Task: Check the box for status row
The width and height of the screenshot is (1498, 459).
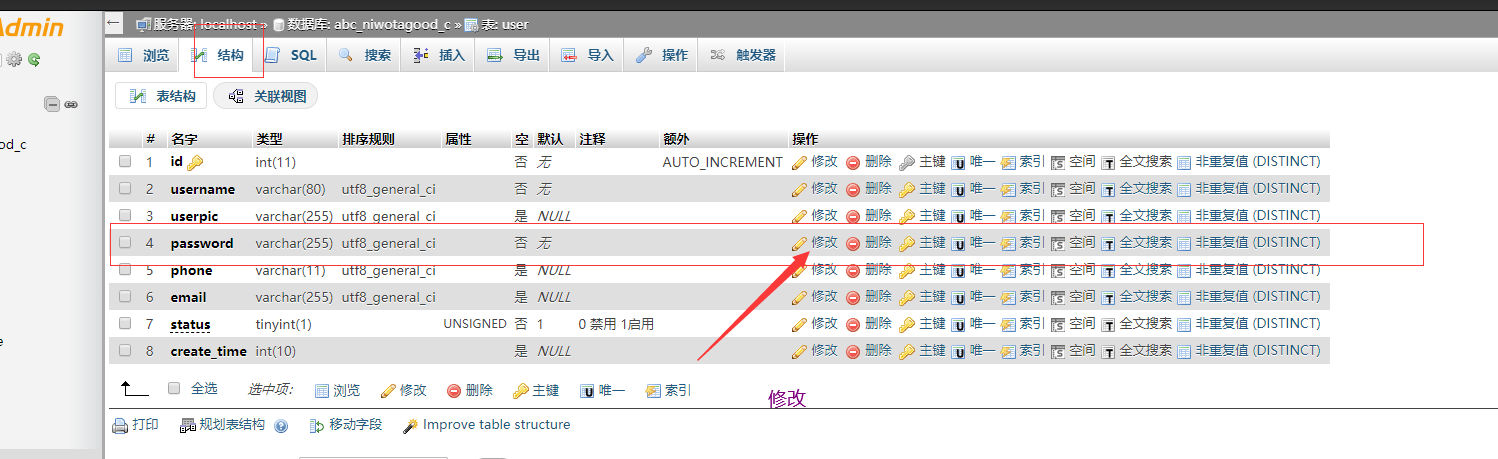Action: pyautogui.click(x=125, y=323)
